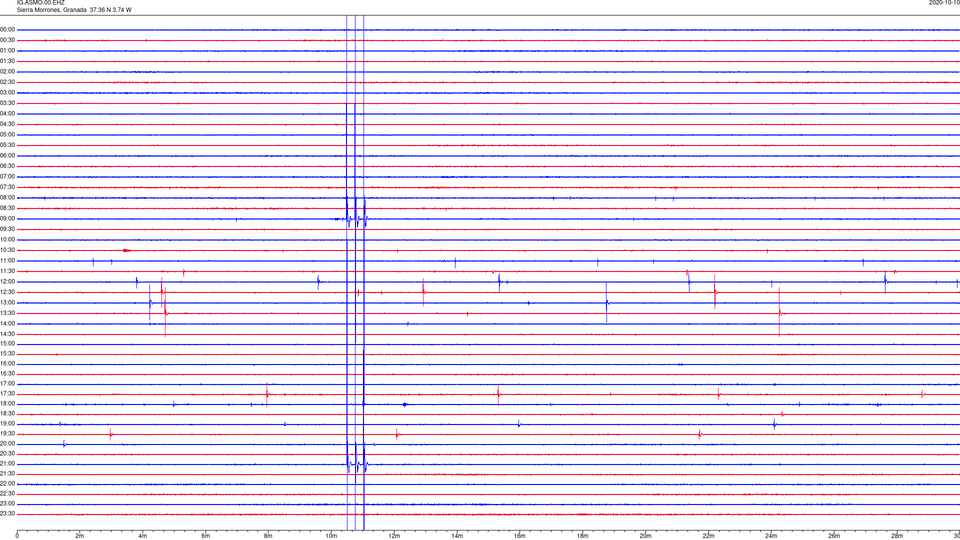The width and height of the screenshot is (960, 540).
Task: Select the 6m minute axis label
Action: click(x=205, y=536)
